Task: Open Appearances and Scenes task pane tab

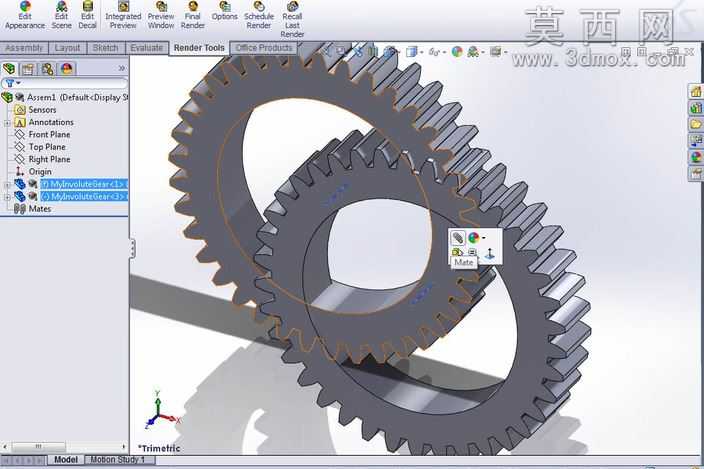Action: (696, 157)
